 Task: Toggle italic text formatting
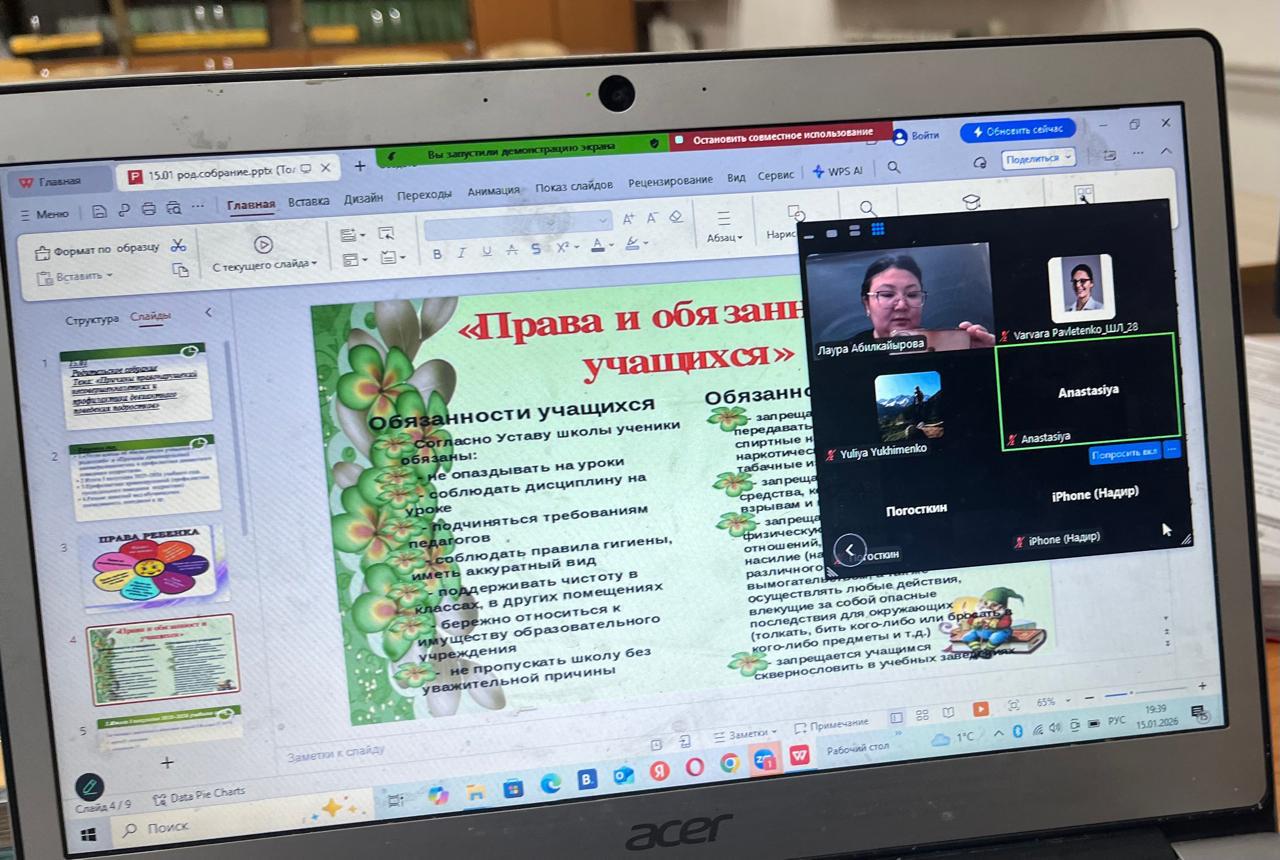462,253
